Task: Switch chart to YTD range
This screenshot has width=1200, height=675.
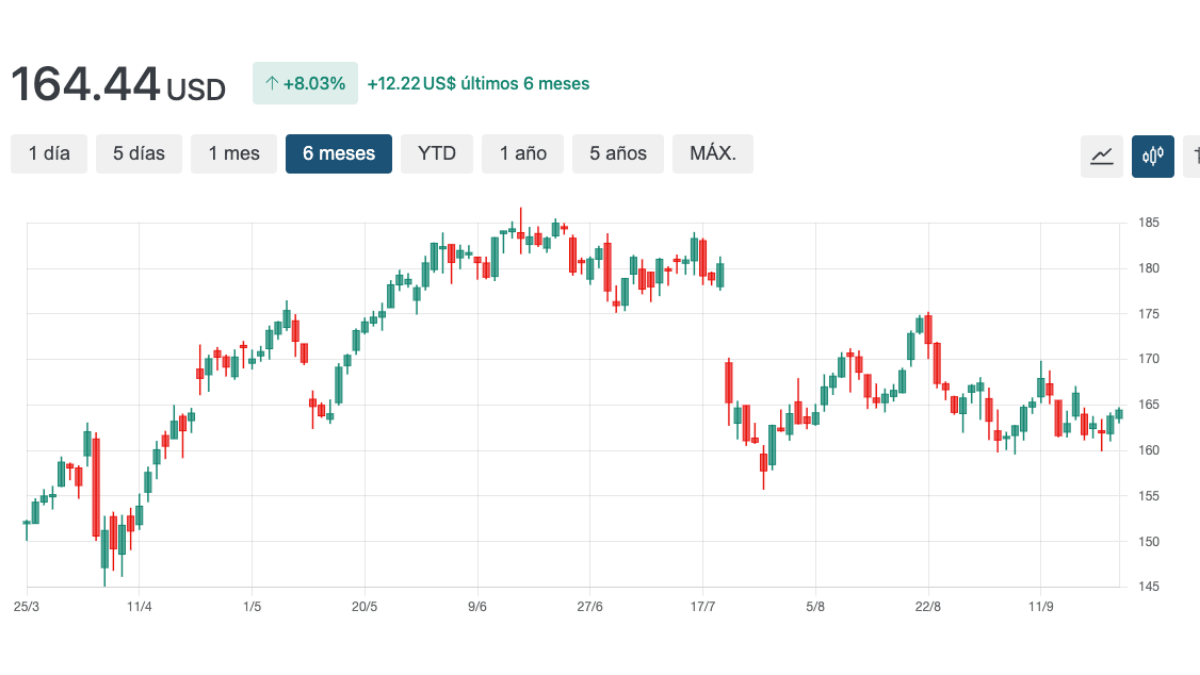Action: [x=437, y=154]
